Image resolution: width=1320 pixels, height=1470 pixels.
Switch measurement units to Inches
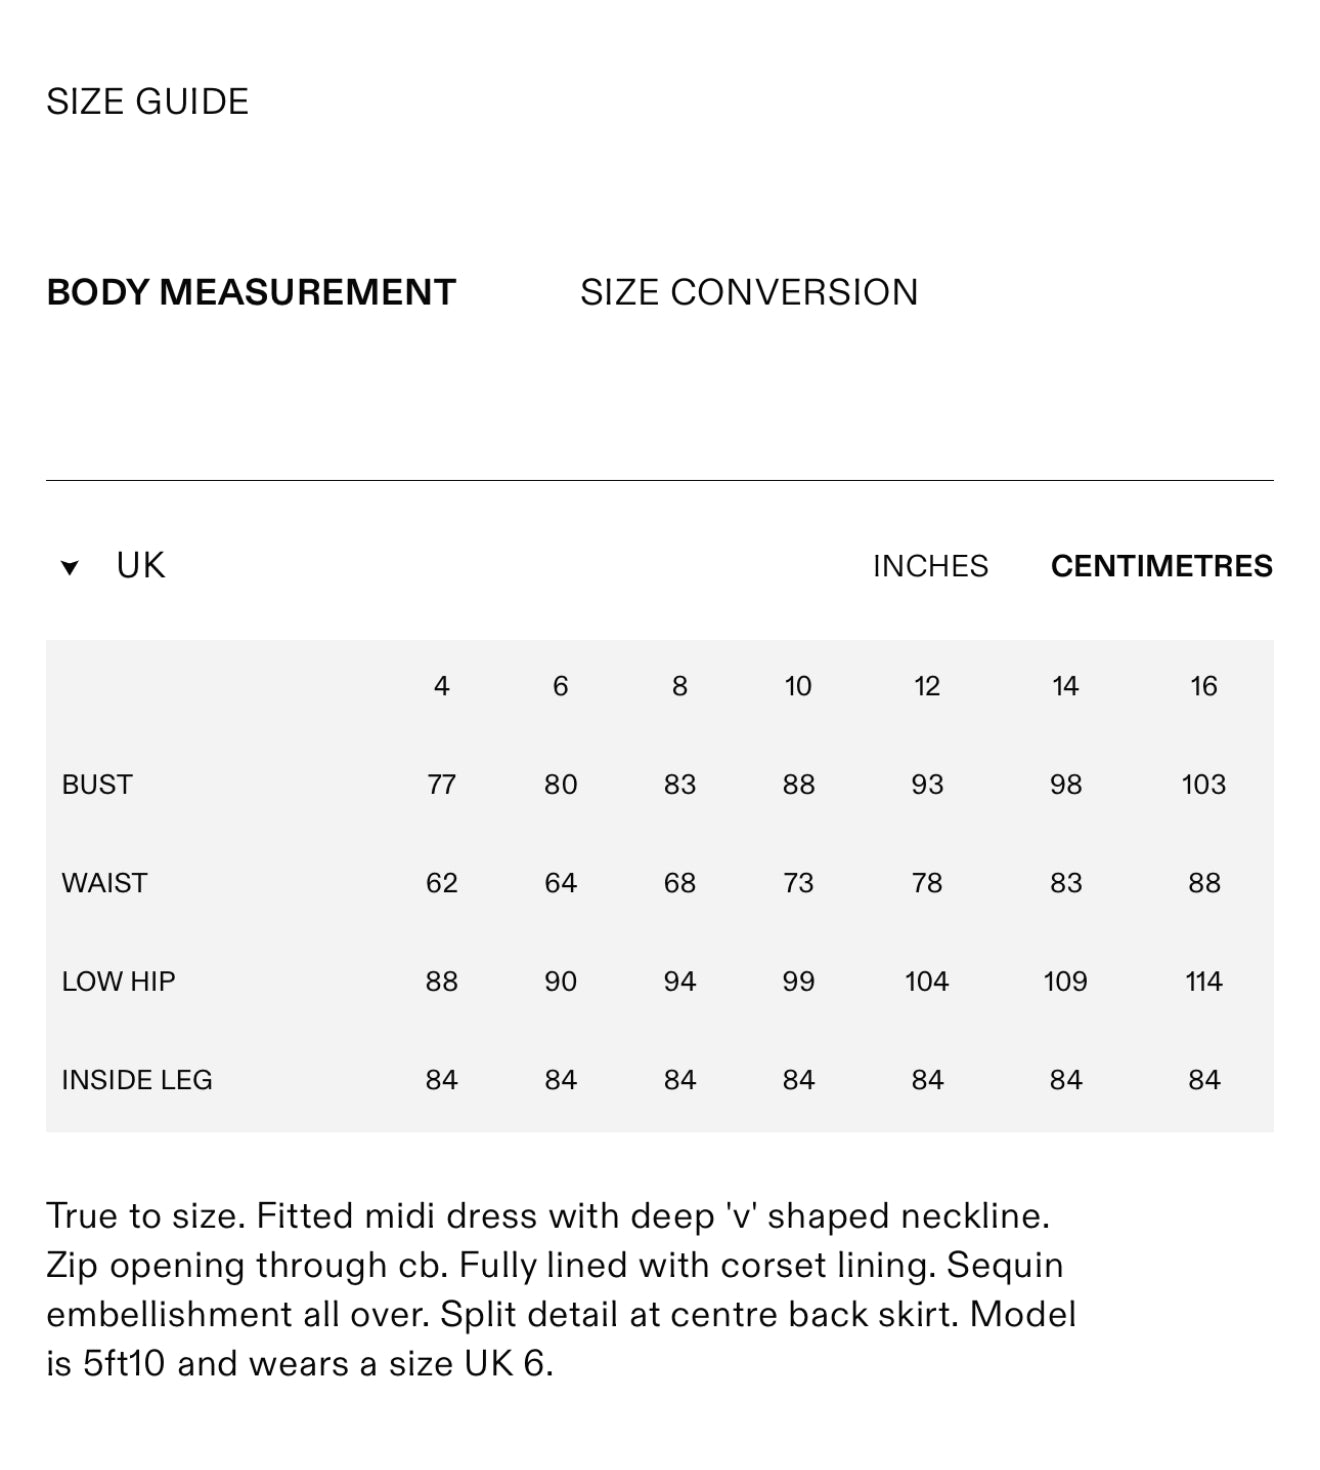pos(930,566)
